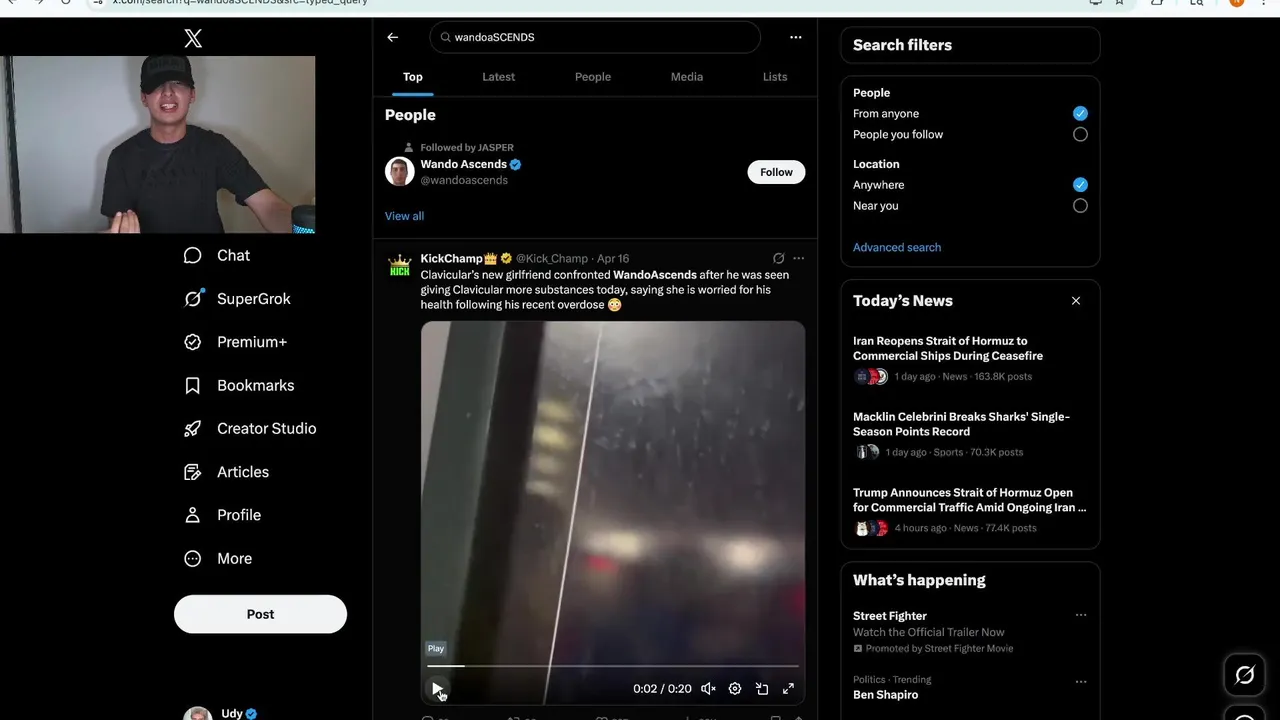Select From anyone radio option
This screenshot has width=1280, height=720.
(1080, 114)
